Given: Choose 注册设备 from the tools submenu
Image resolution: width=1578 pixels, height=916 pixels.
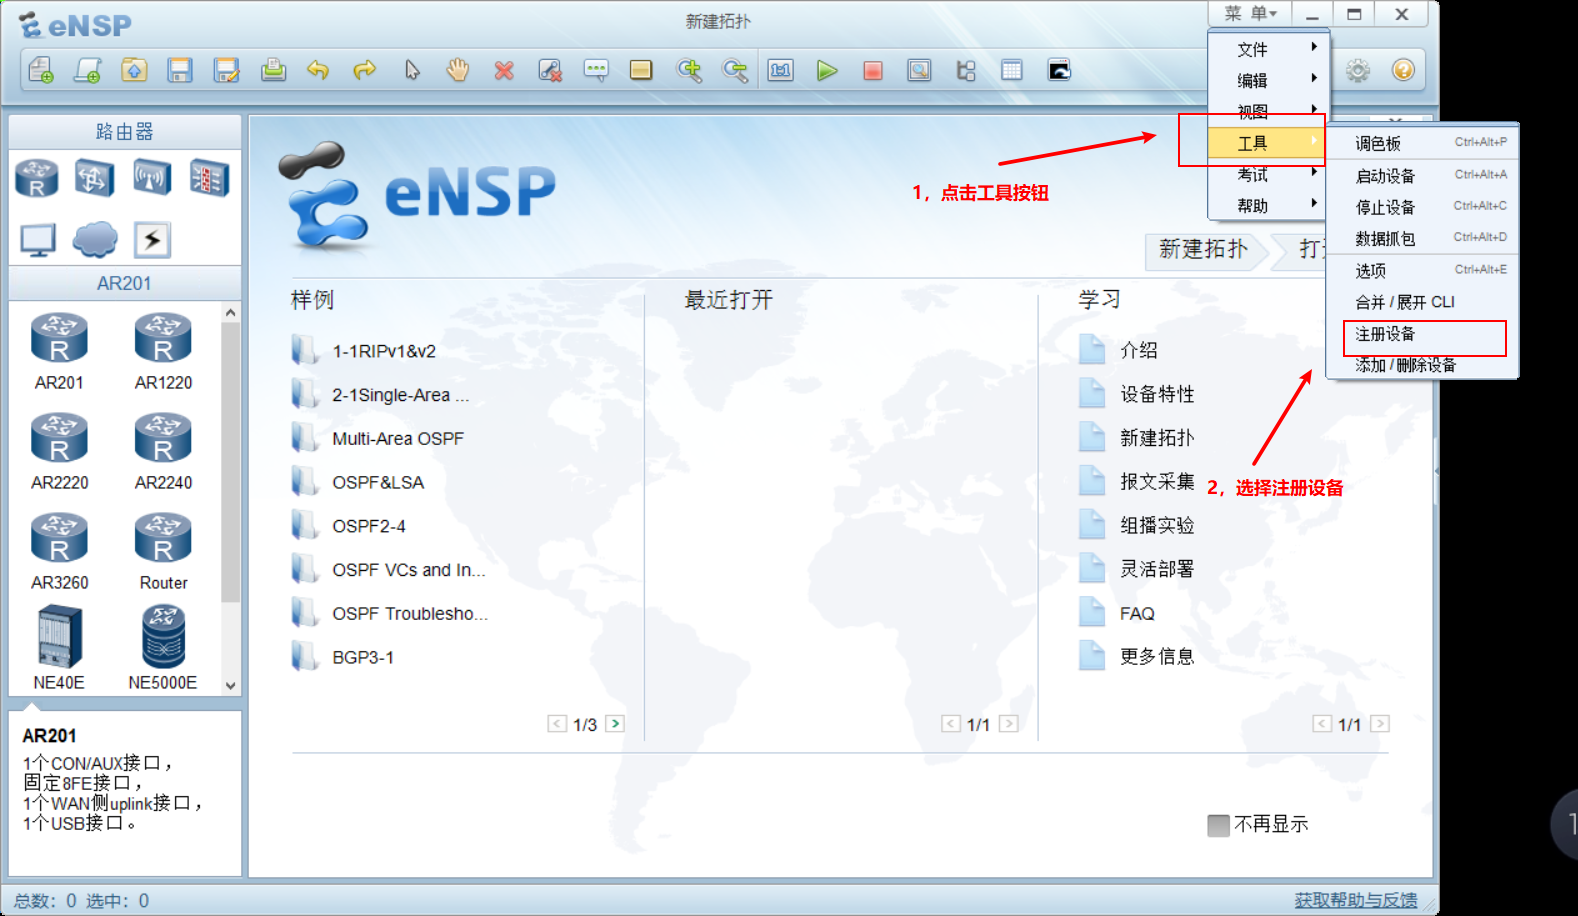Looking at the screenshot, I should 1422,334.
